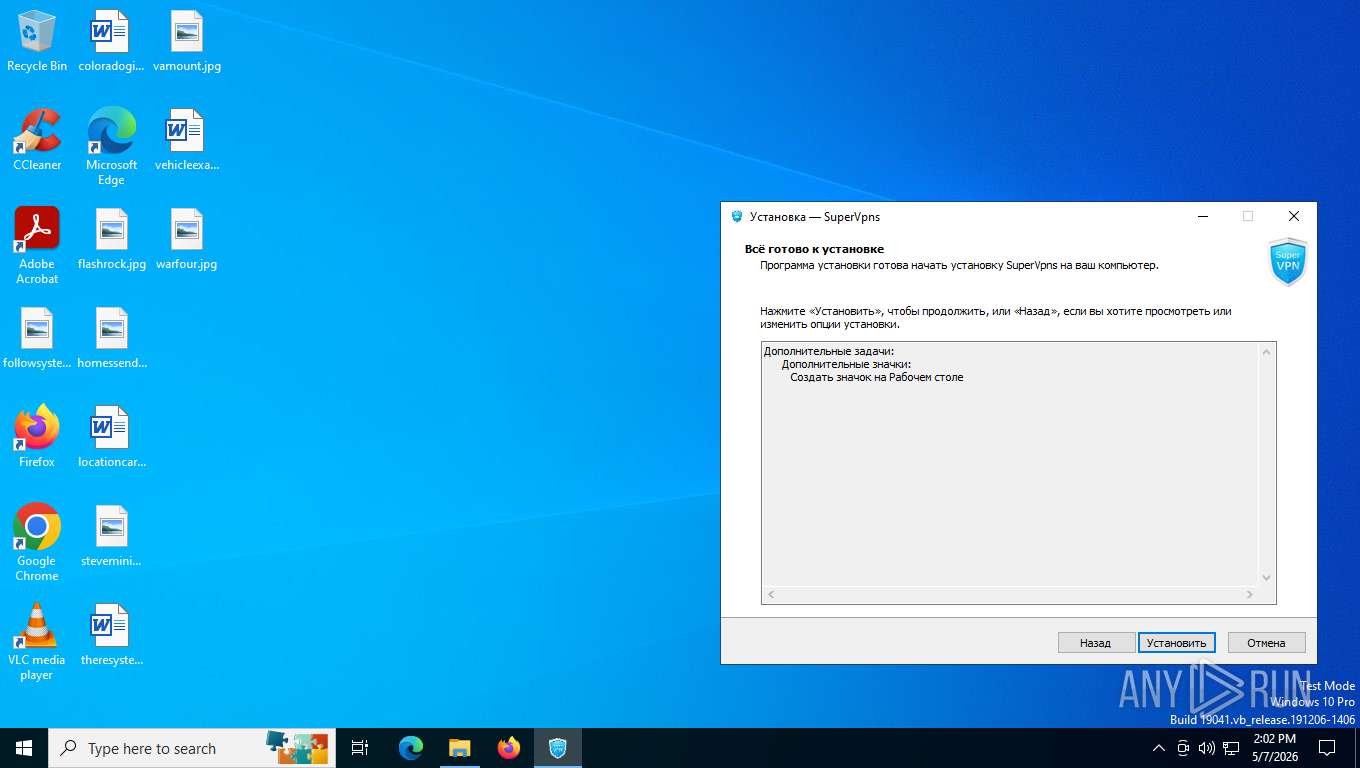Select the followsyste image file icon
Image resolution: width=1360 pixels, height=768 pixels.
[37, 337]
